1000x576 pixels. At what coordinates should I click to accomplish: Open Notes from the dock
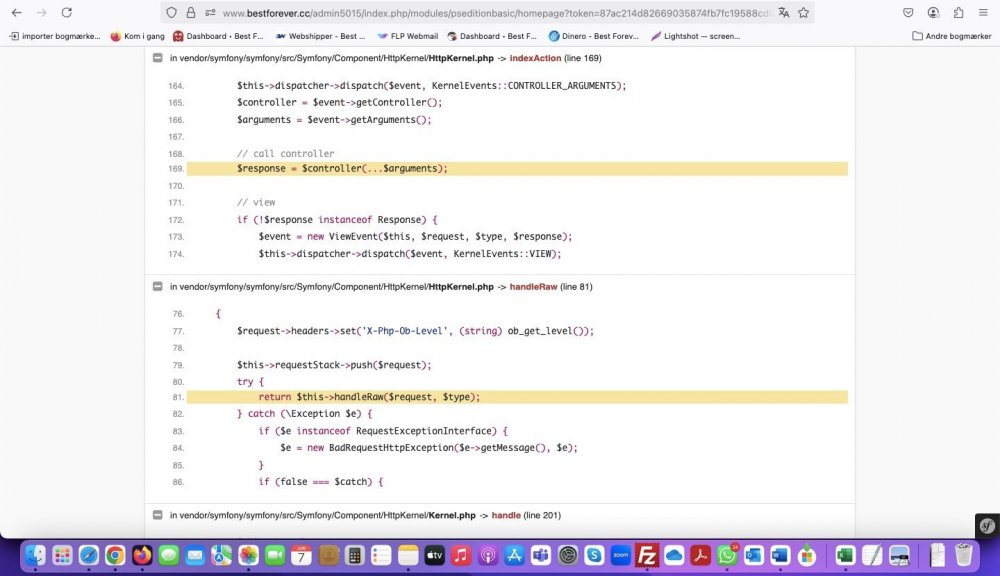pyautogui.click(x=408, y=556)
